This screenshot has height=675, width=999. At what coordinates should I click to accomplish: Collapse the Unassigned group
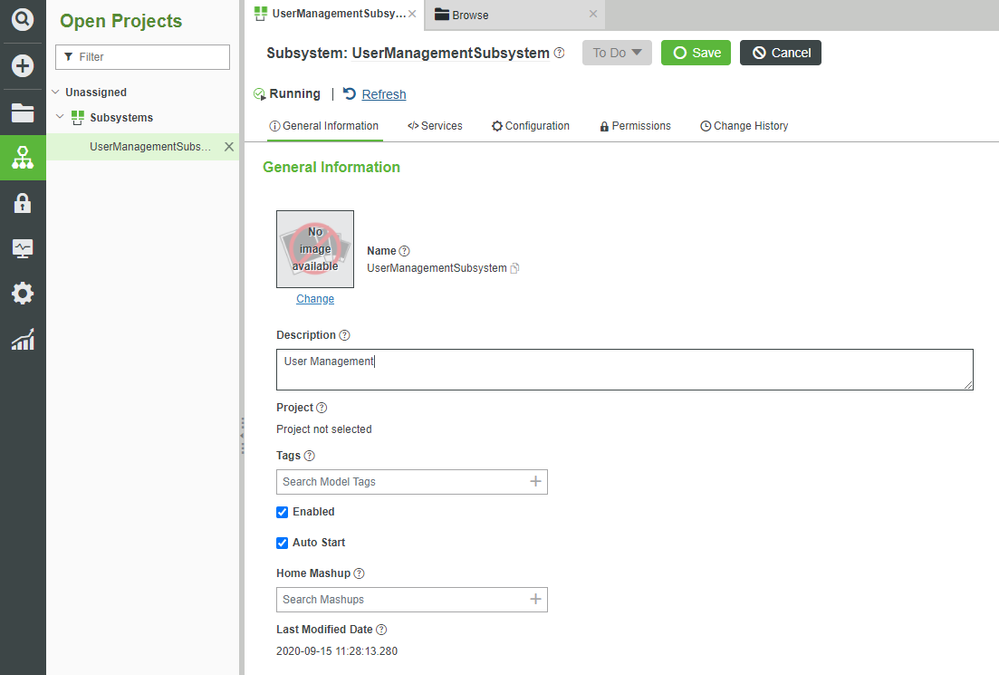point(57,91)
